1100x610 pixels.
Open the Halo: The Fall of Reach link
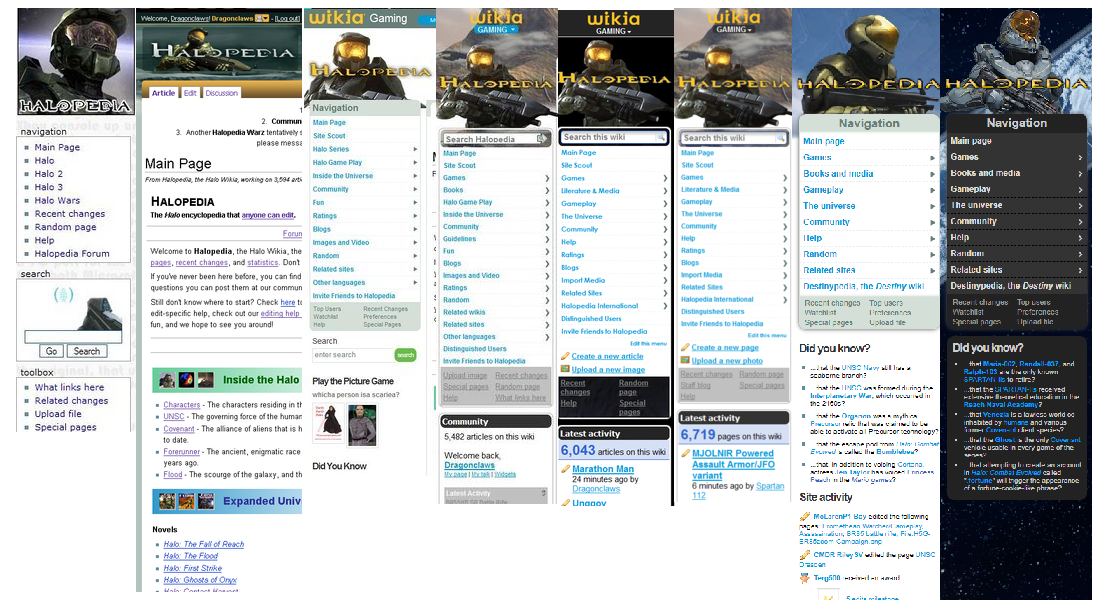coord(204,544)
